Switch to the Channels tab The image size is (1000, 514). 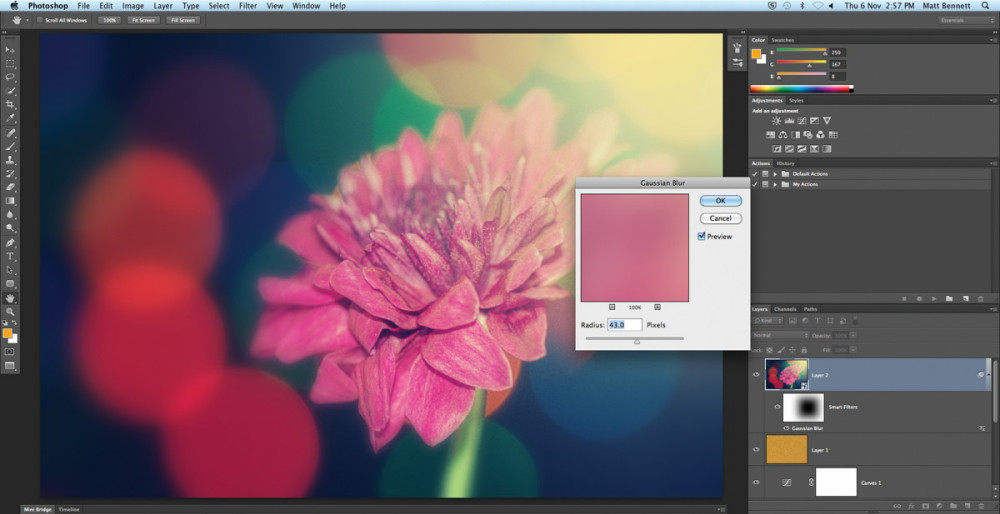785,309
